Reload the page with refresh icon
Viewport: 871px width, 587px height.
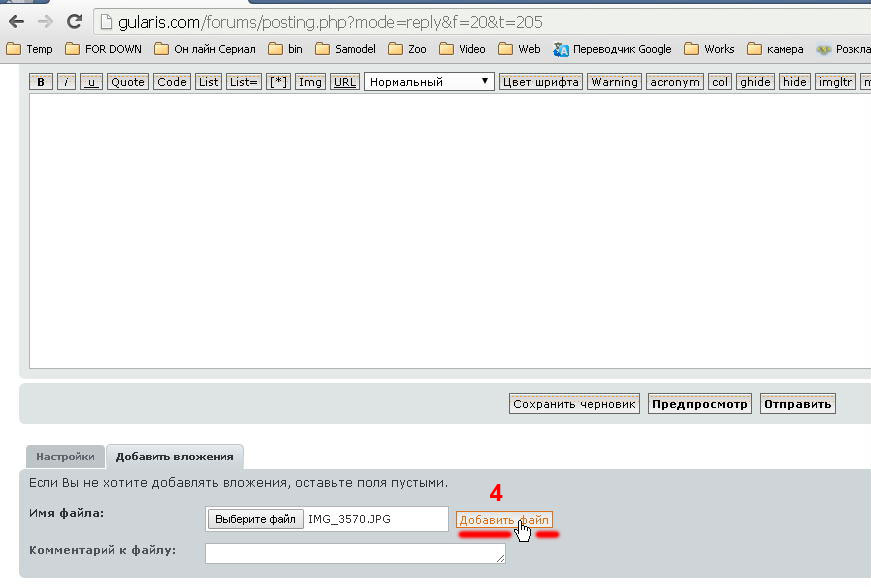pos(74,21)
